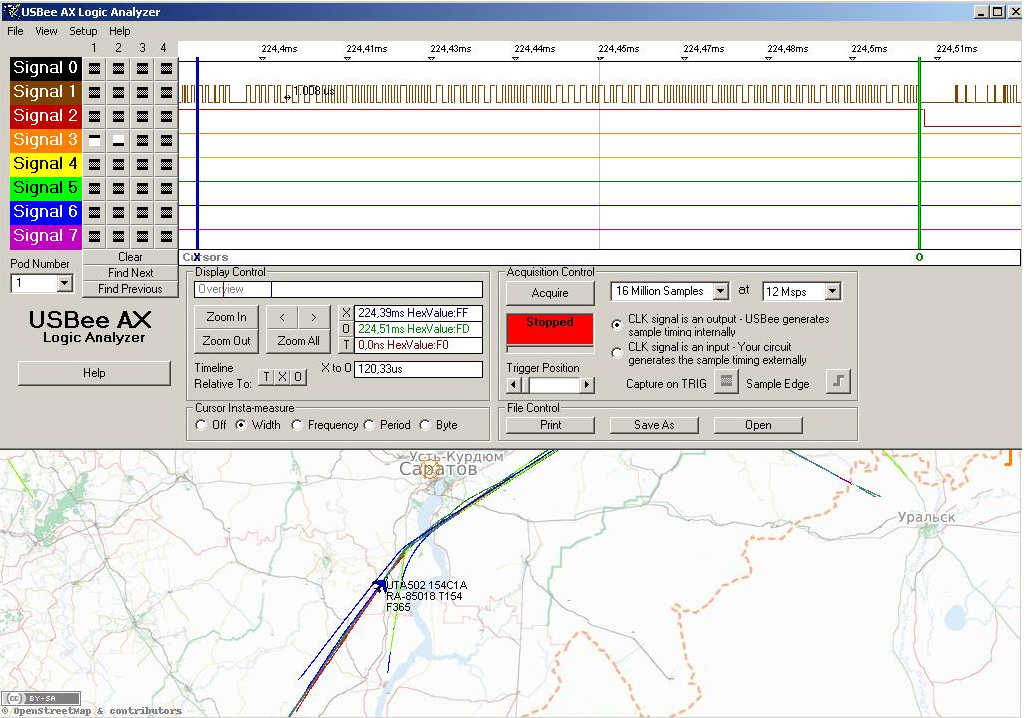Image resolution: width=1026 pixels, height=718 pixels.
Task: Set Signal 0 trigger in column 1
Action: click(94, 68)
